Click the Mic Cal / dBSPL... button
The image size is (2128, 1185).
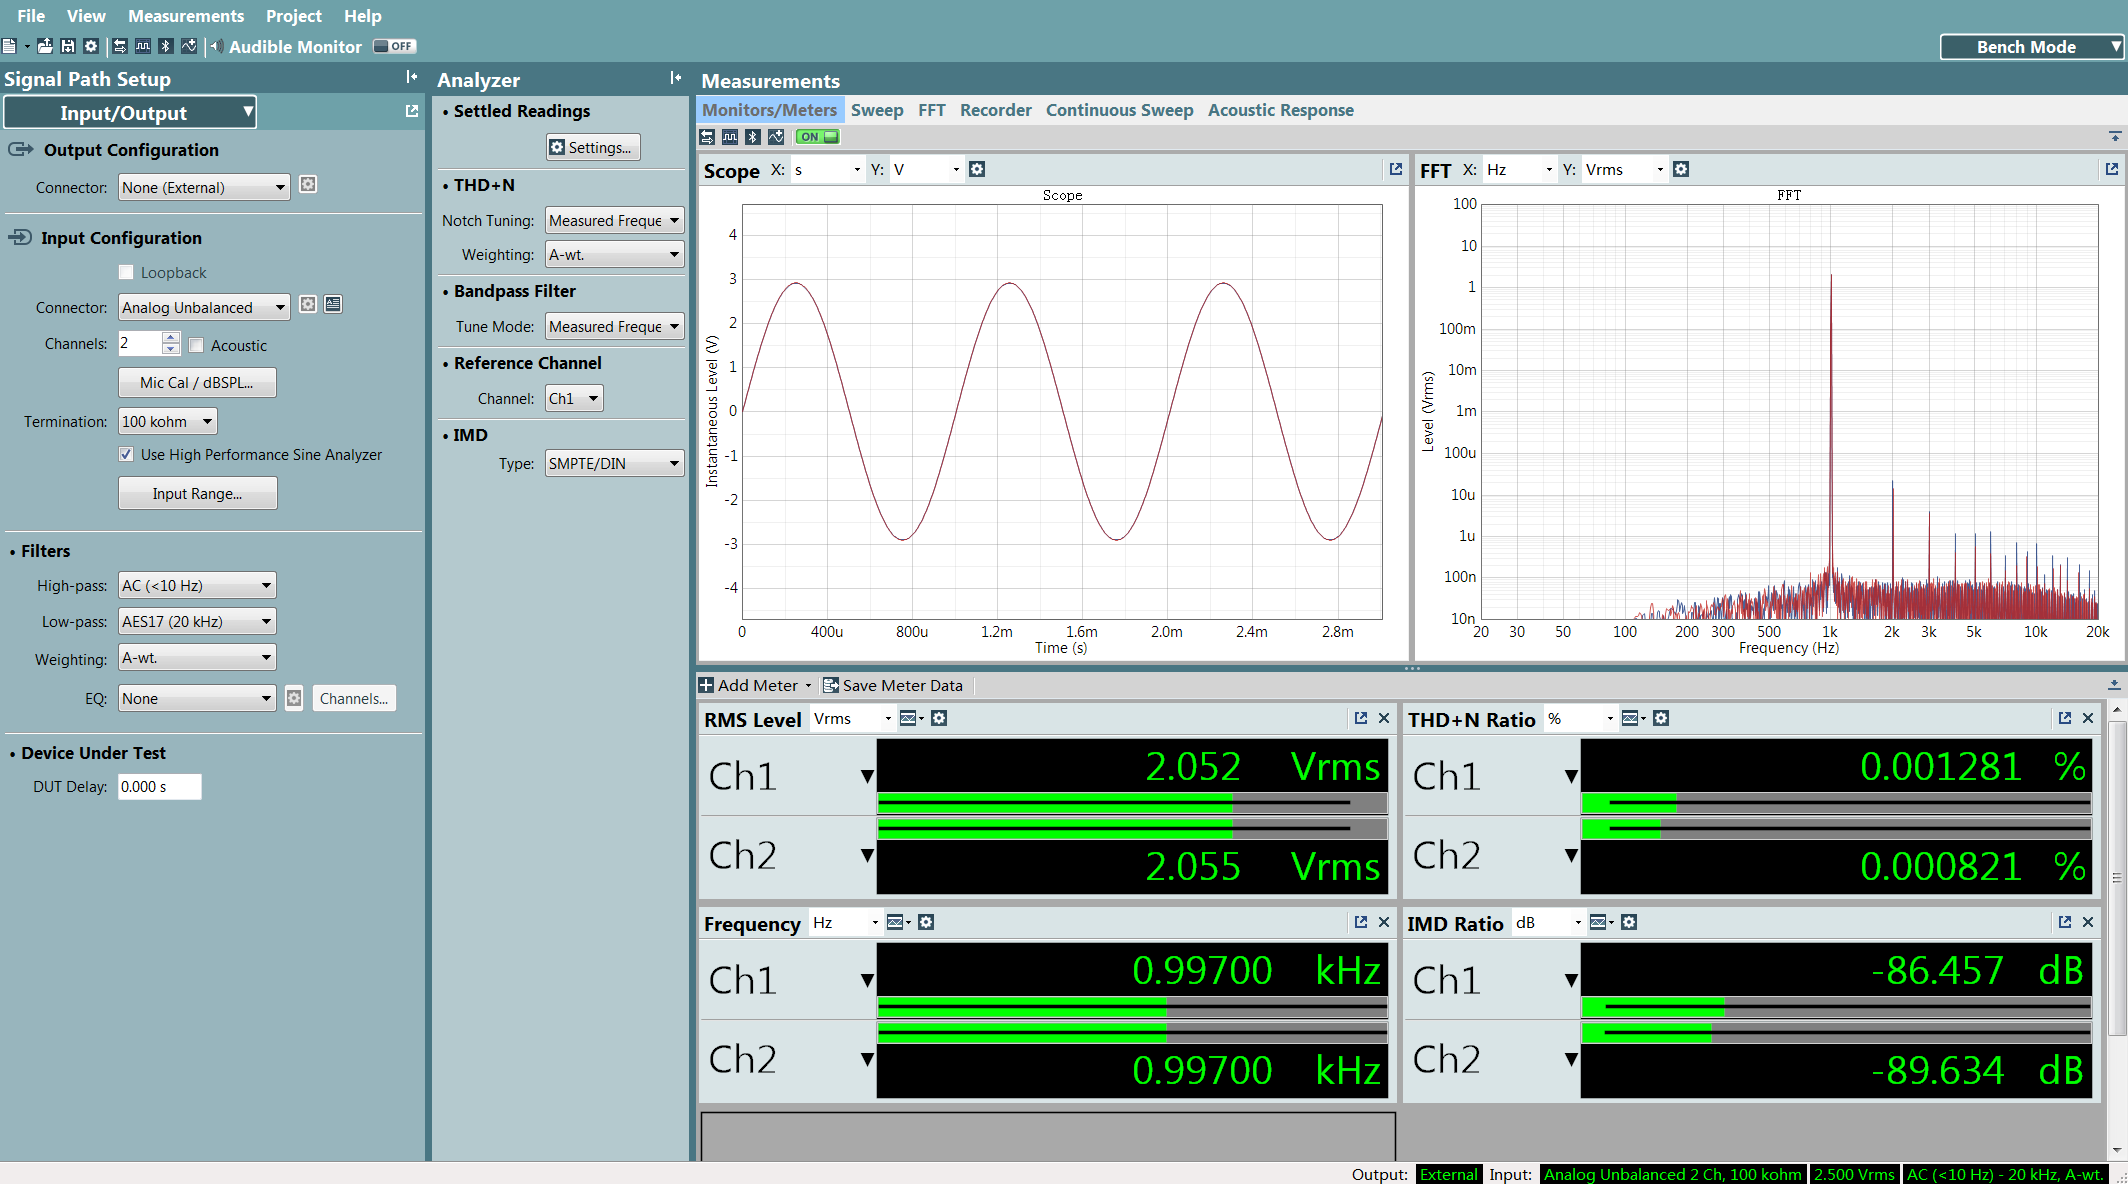[197, 382]
